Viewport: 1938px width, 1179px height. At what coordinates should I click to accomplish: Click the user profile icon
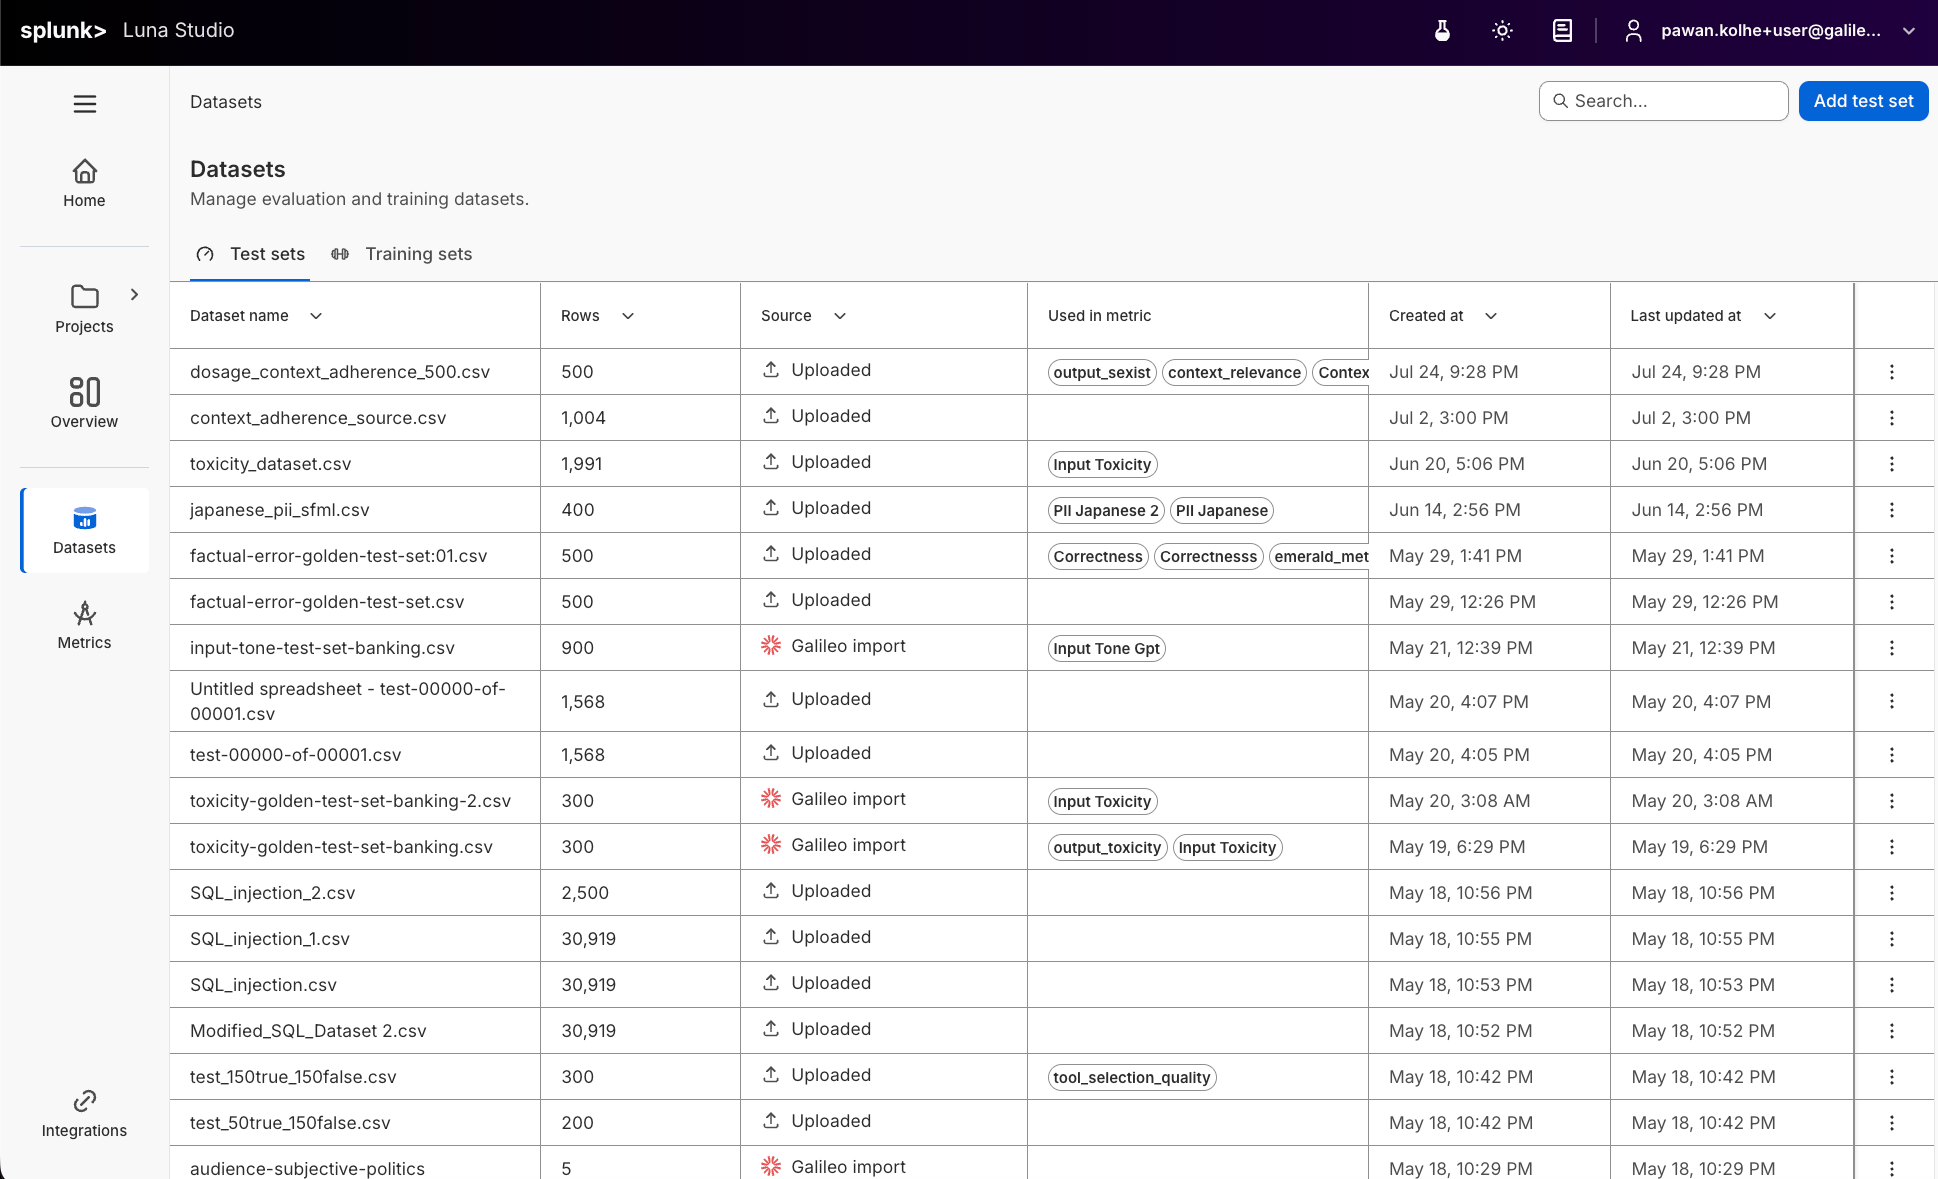click(1633, 31)
